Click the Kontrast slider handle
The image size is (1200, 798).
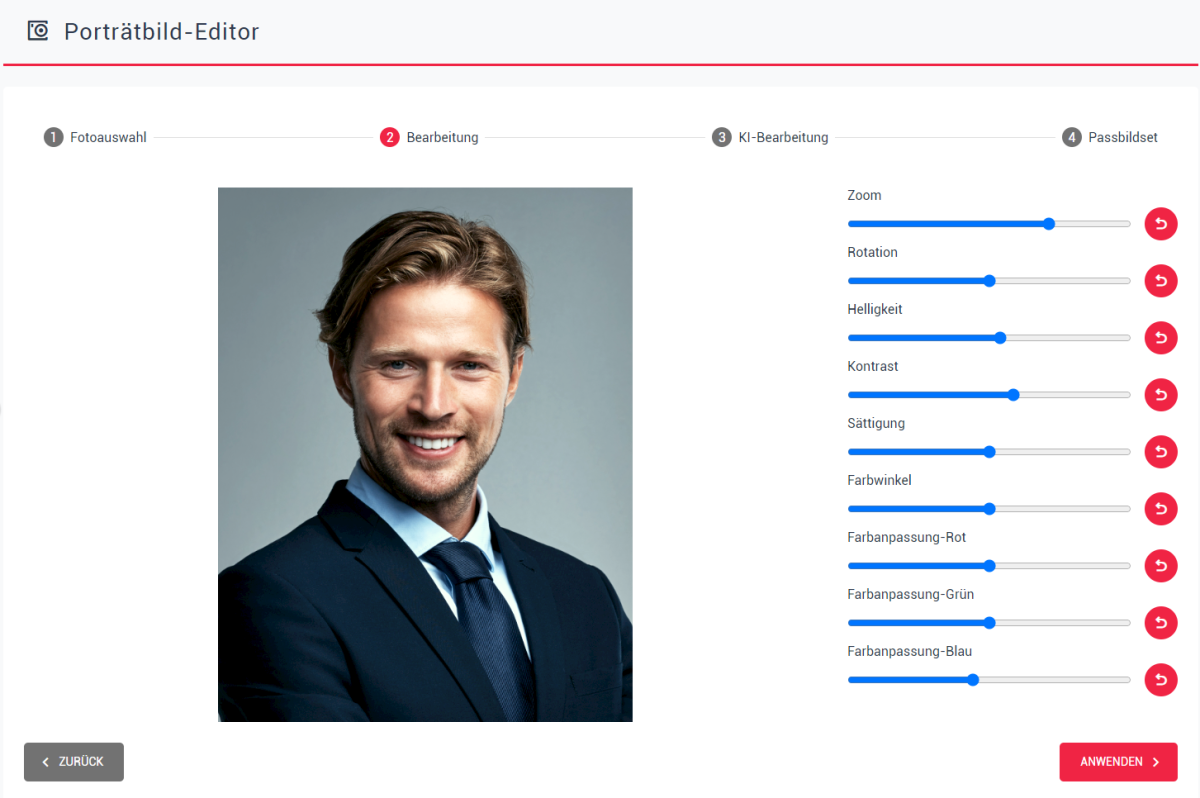[x=1014, y=395]
